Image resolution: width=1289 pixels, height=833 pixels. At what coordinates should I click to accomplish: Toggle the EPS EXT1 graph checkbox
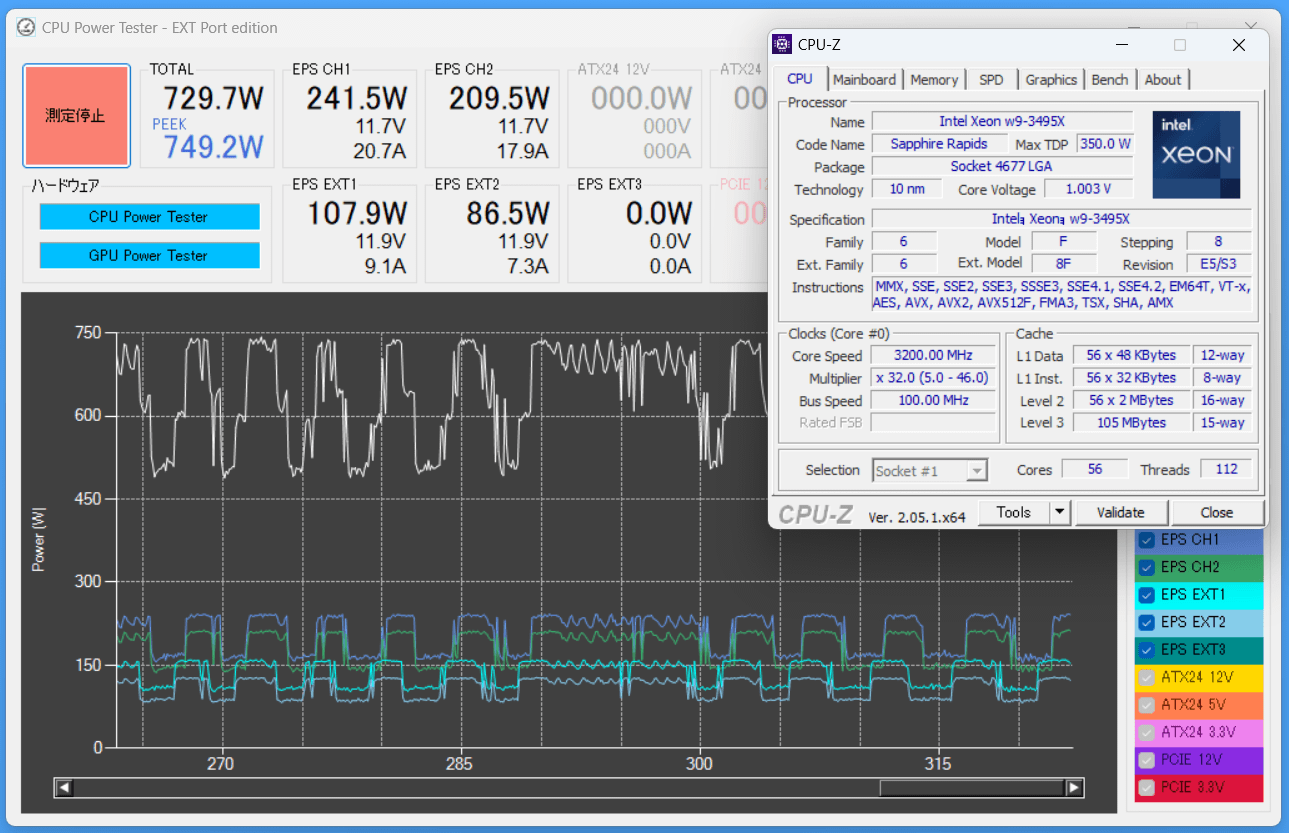pos(1147,595)
